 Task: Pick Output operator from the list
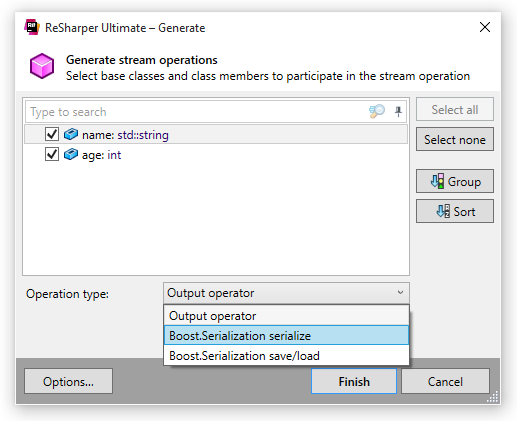coord(286,316)
